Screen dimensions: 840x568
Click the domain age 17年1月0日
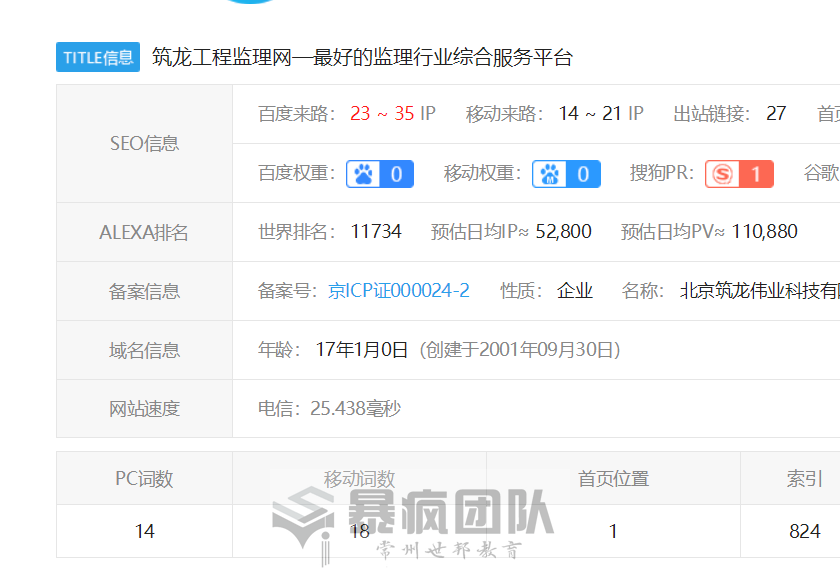[x=362, y=349]
